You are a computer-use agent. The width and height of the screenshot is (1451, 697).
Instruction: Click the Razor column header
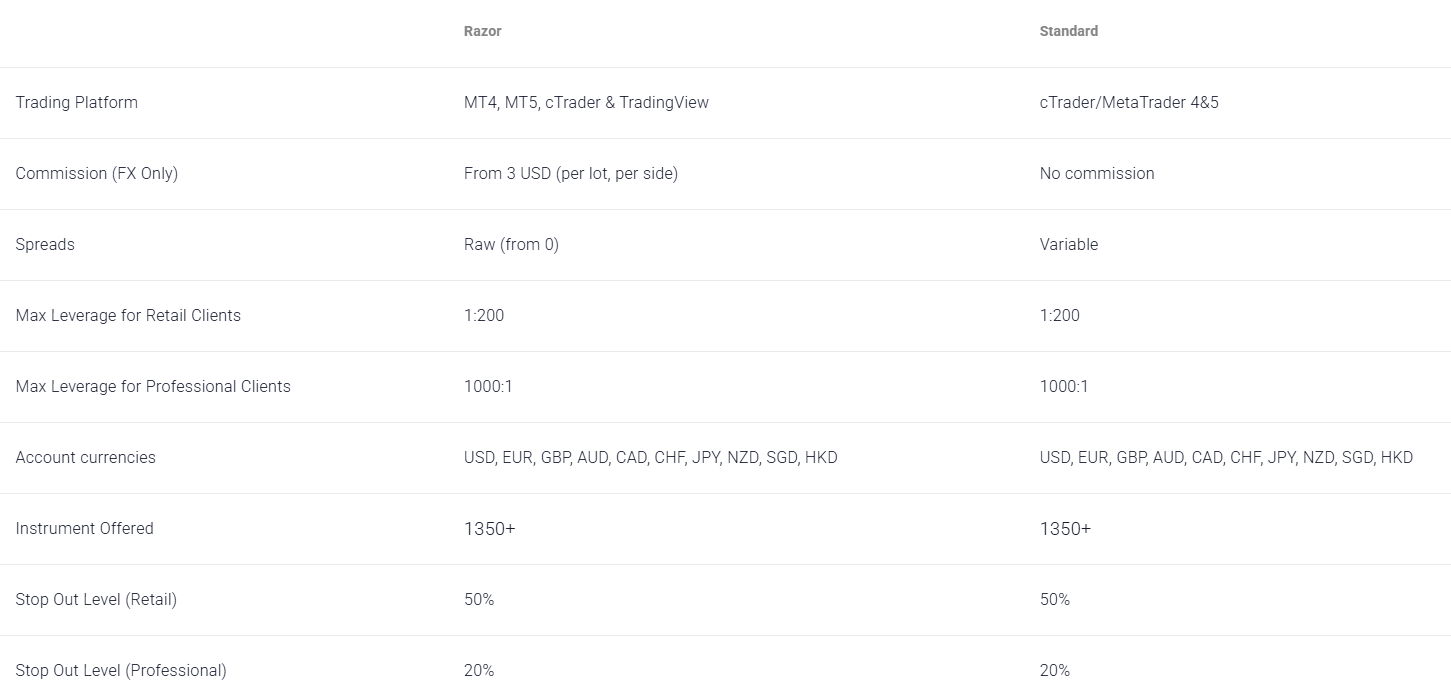(482, 31)
